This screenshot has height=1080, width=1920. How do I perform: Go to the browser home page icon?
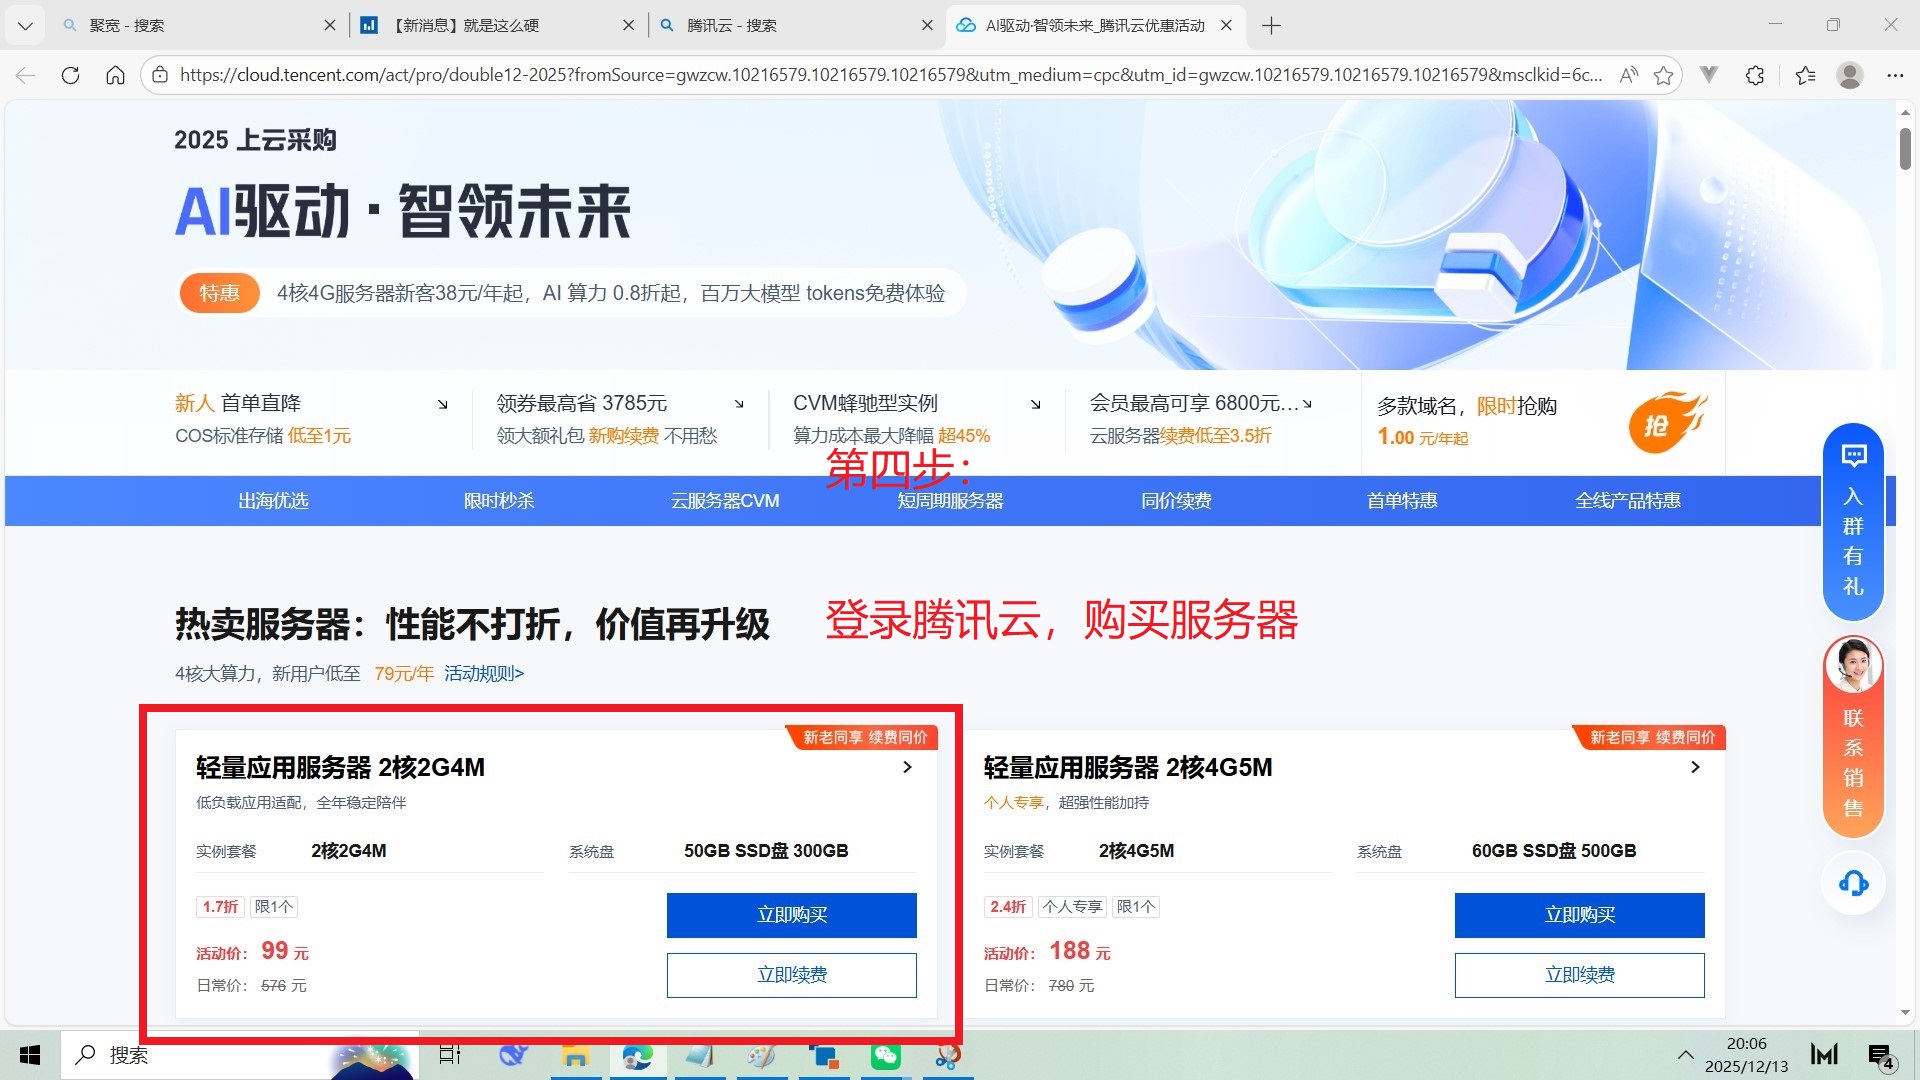coord(115,75)
